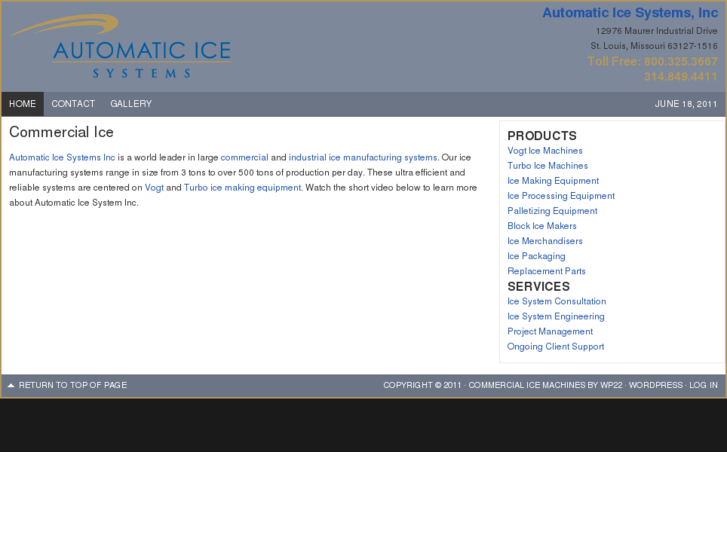Open the Ice System Engineering service
This screenshot has height=545, width=727.
[556, 316]
